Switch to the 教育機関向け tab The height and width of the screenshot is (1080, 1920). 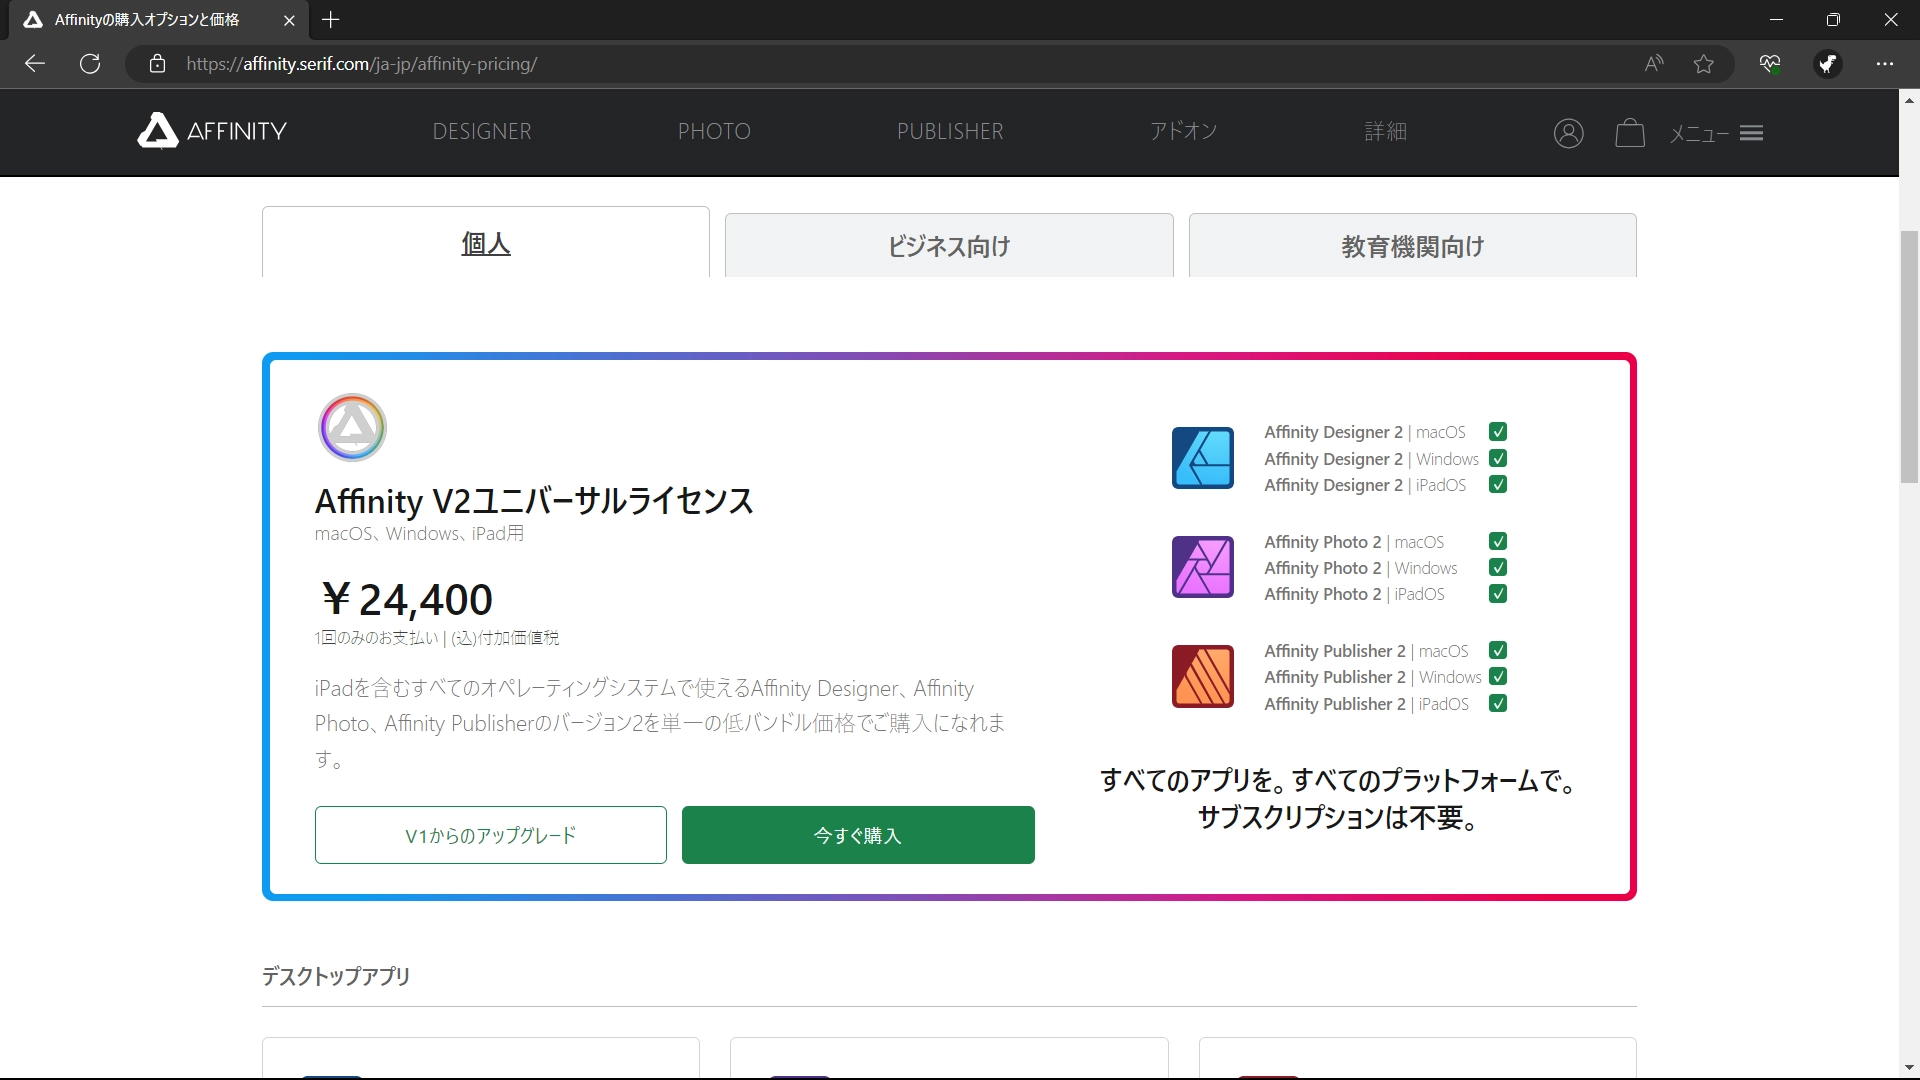[x=1412, y=246]
